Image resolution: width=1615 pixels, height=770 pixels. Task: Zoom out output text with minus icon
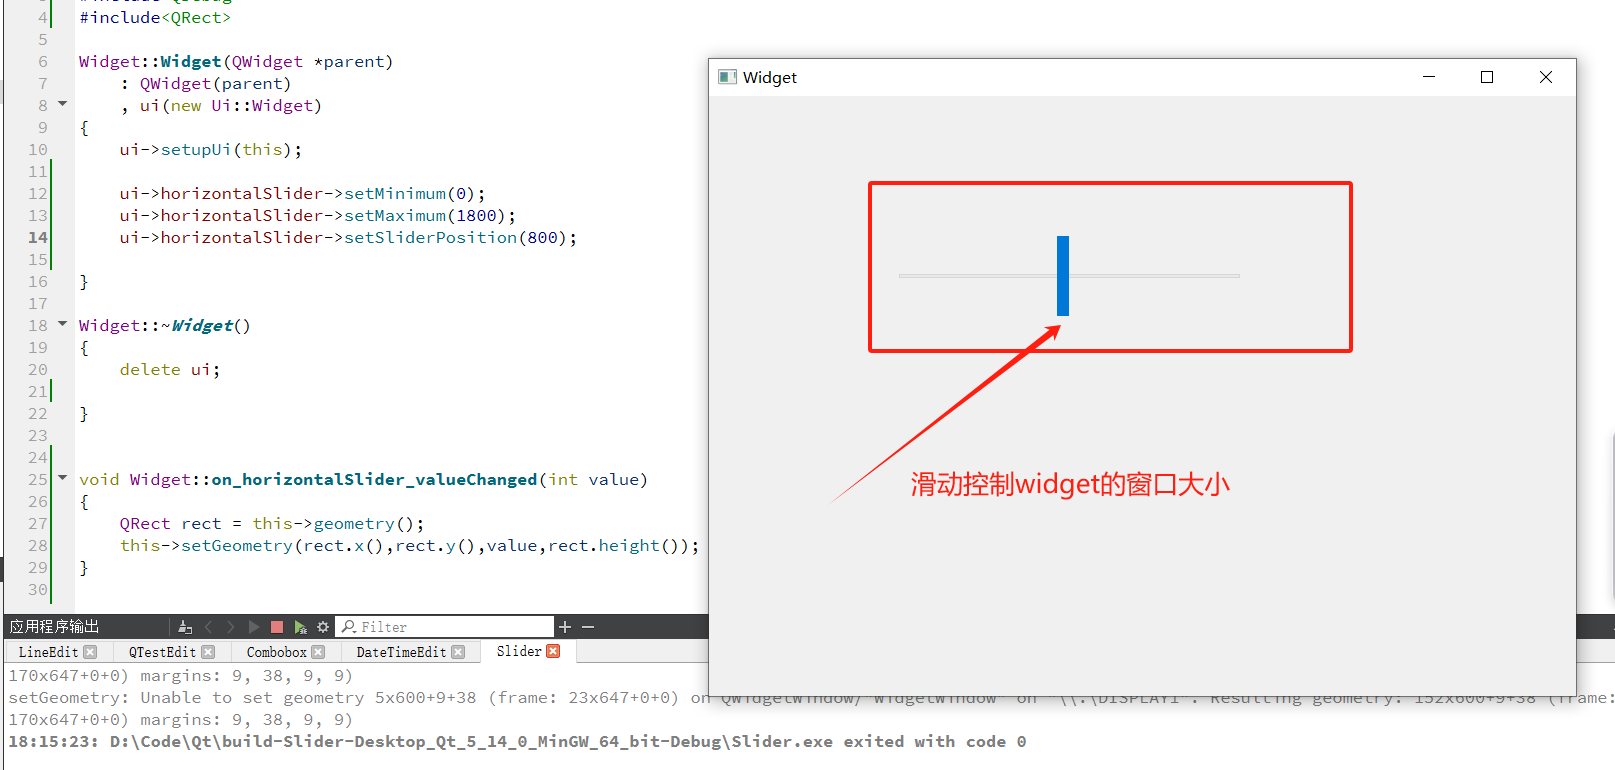(588, 627)
